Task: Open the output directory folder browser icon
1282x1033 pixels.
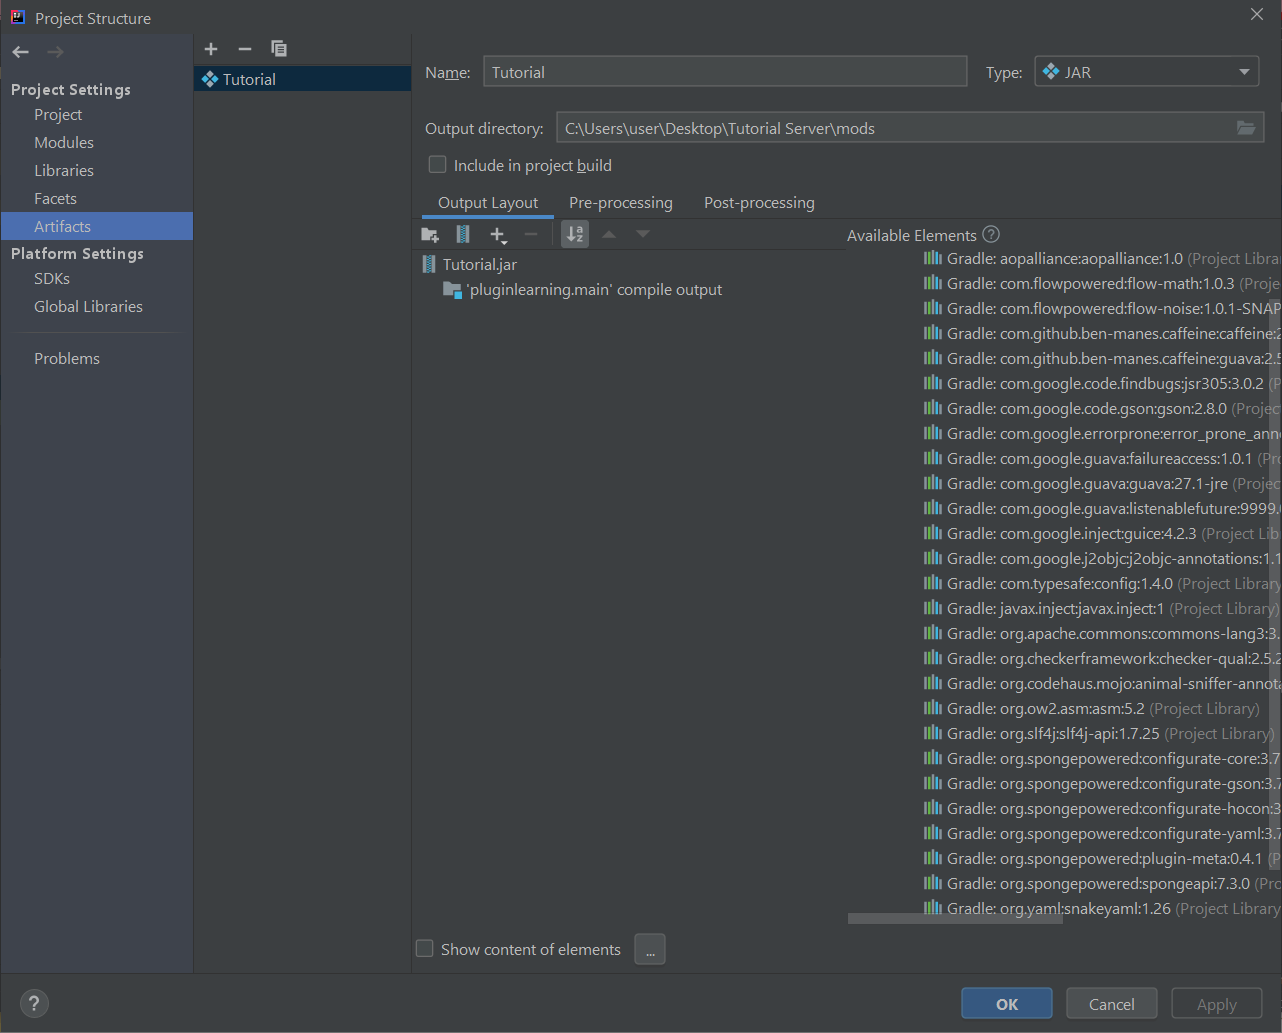Action: pos(1246,127)
